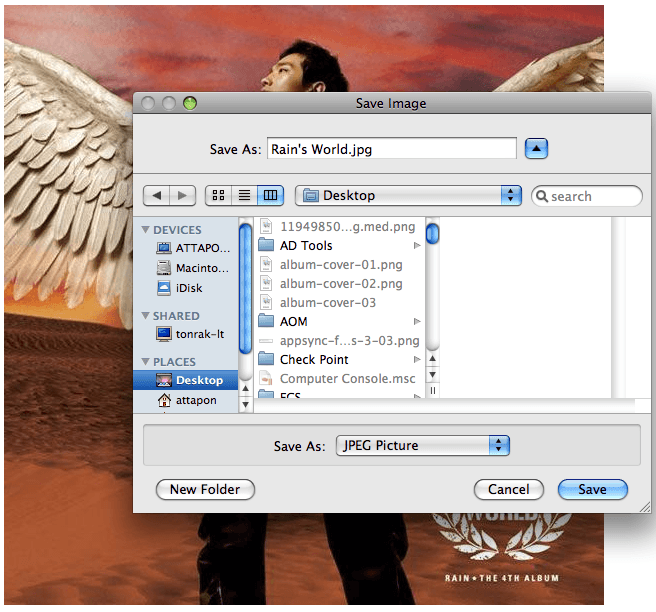
Task: Collapse the dialog with the blue arrow button
Action: [x=536, y=149]
